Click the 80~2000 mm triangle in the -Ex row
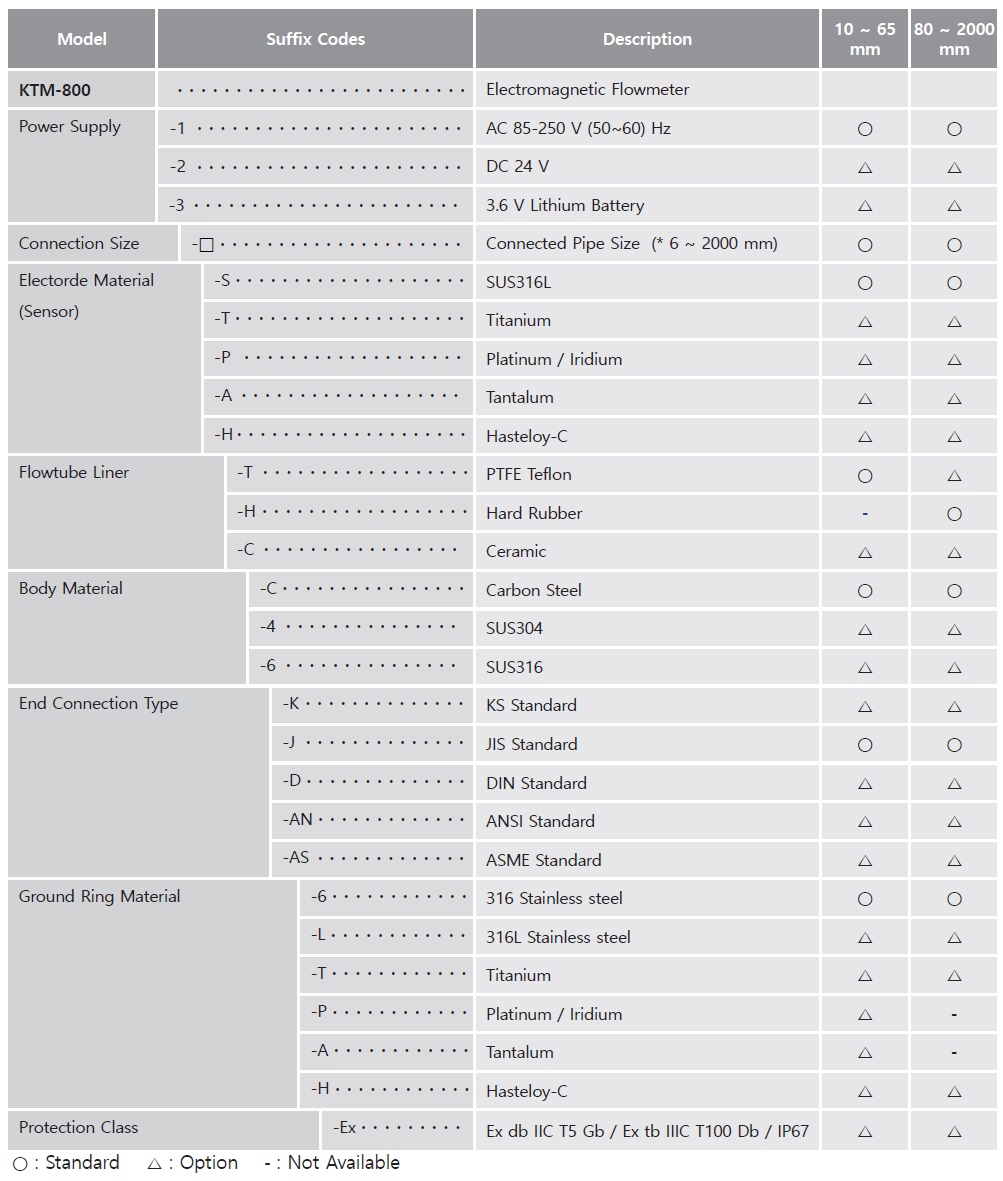Screen dimensions: 1003x1181 (x=954, y=1132)
